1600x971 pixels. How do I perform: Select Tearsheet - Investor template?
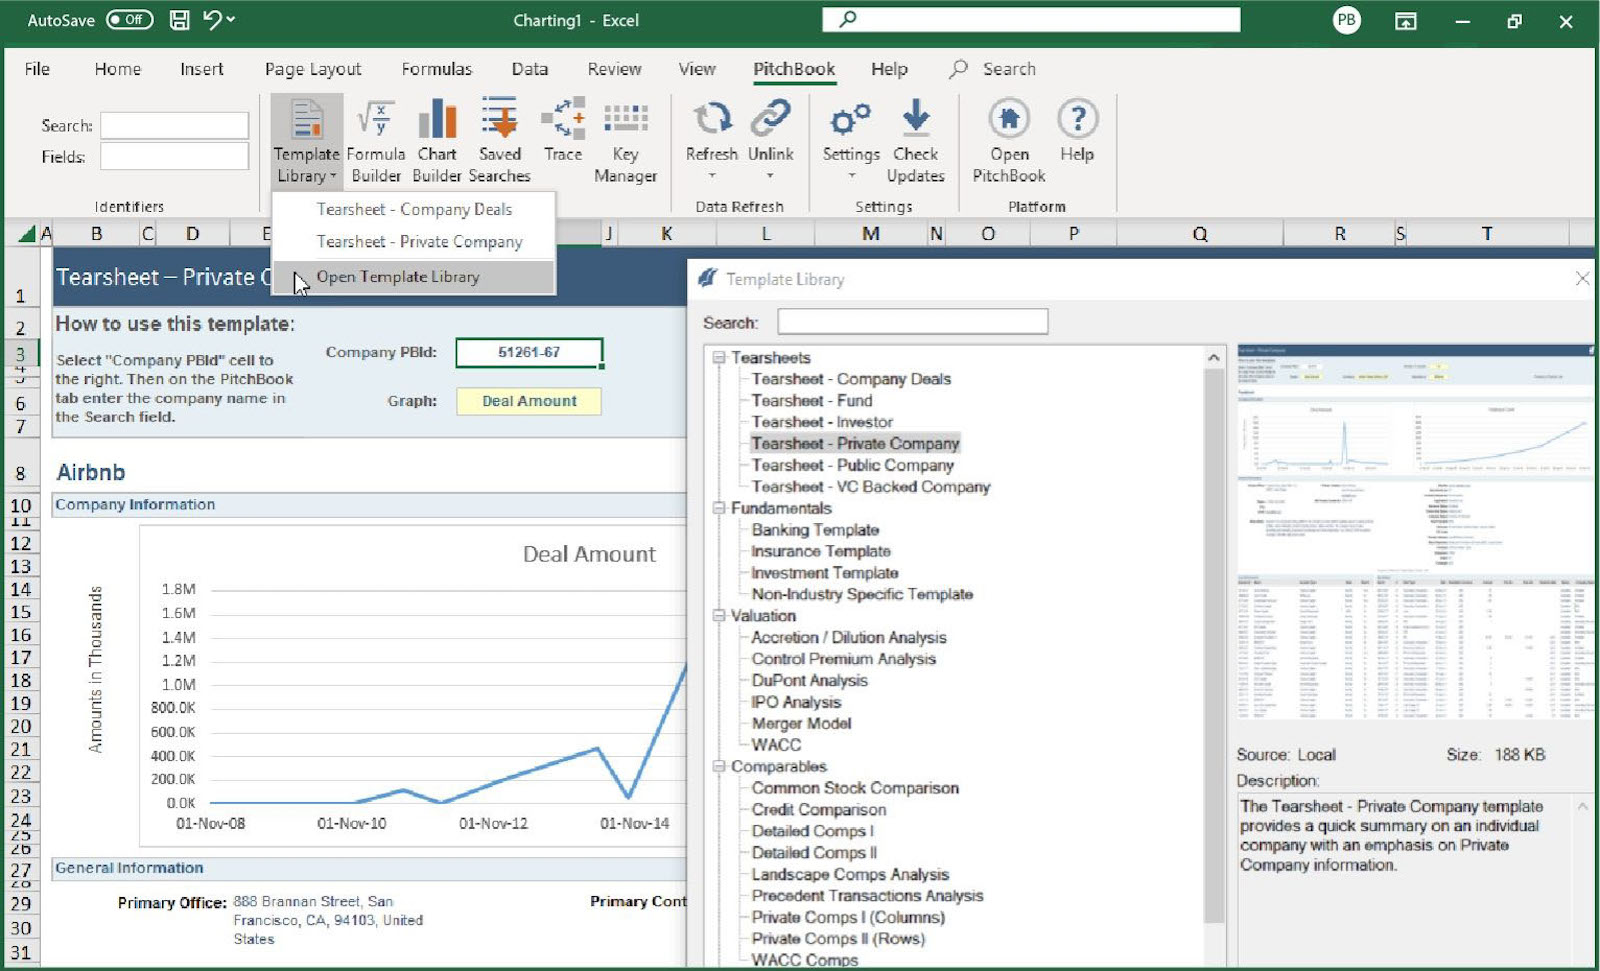(x=822, y=422)
